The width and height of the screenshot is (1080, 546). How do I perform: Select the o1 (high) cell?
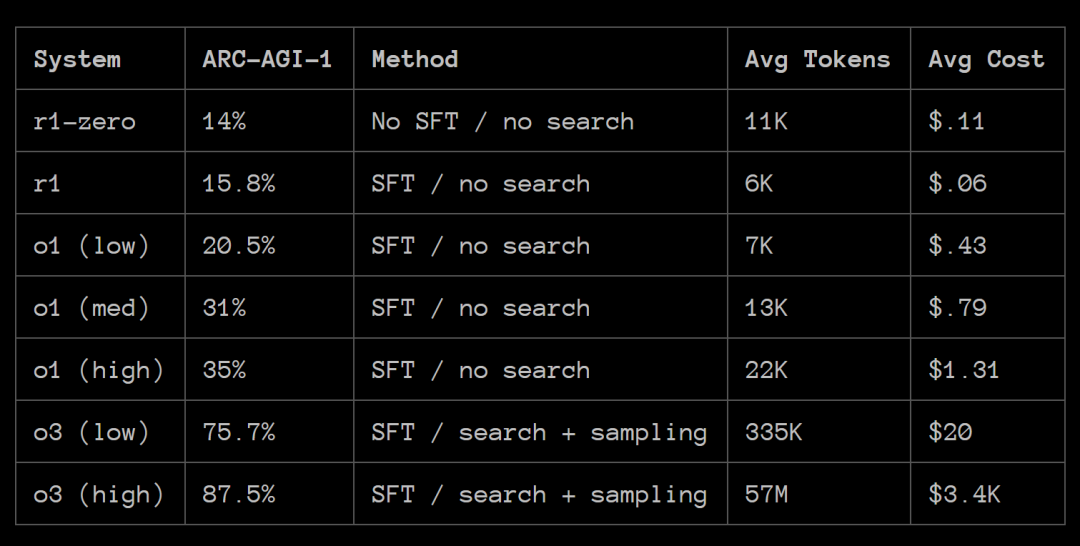(99, 370)
